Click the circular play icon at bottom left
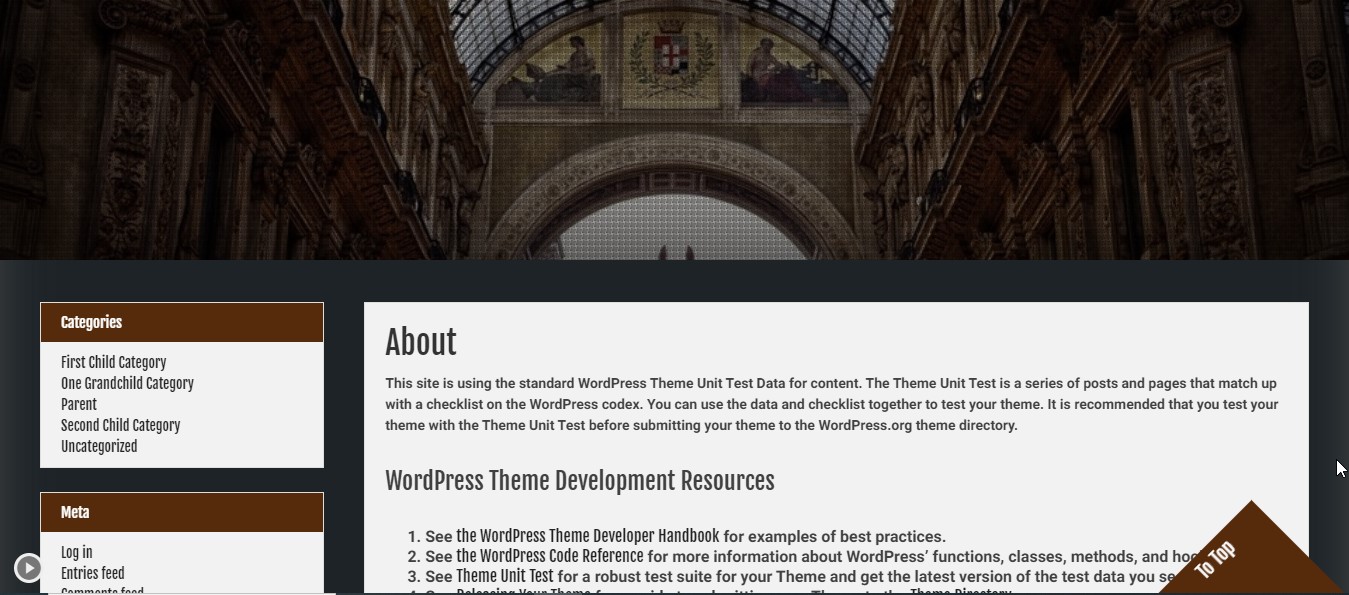This screenshot has width=1349, height=595. point(27,566)
